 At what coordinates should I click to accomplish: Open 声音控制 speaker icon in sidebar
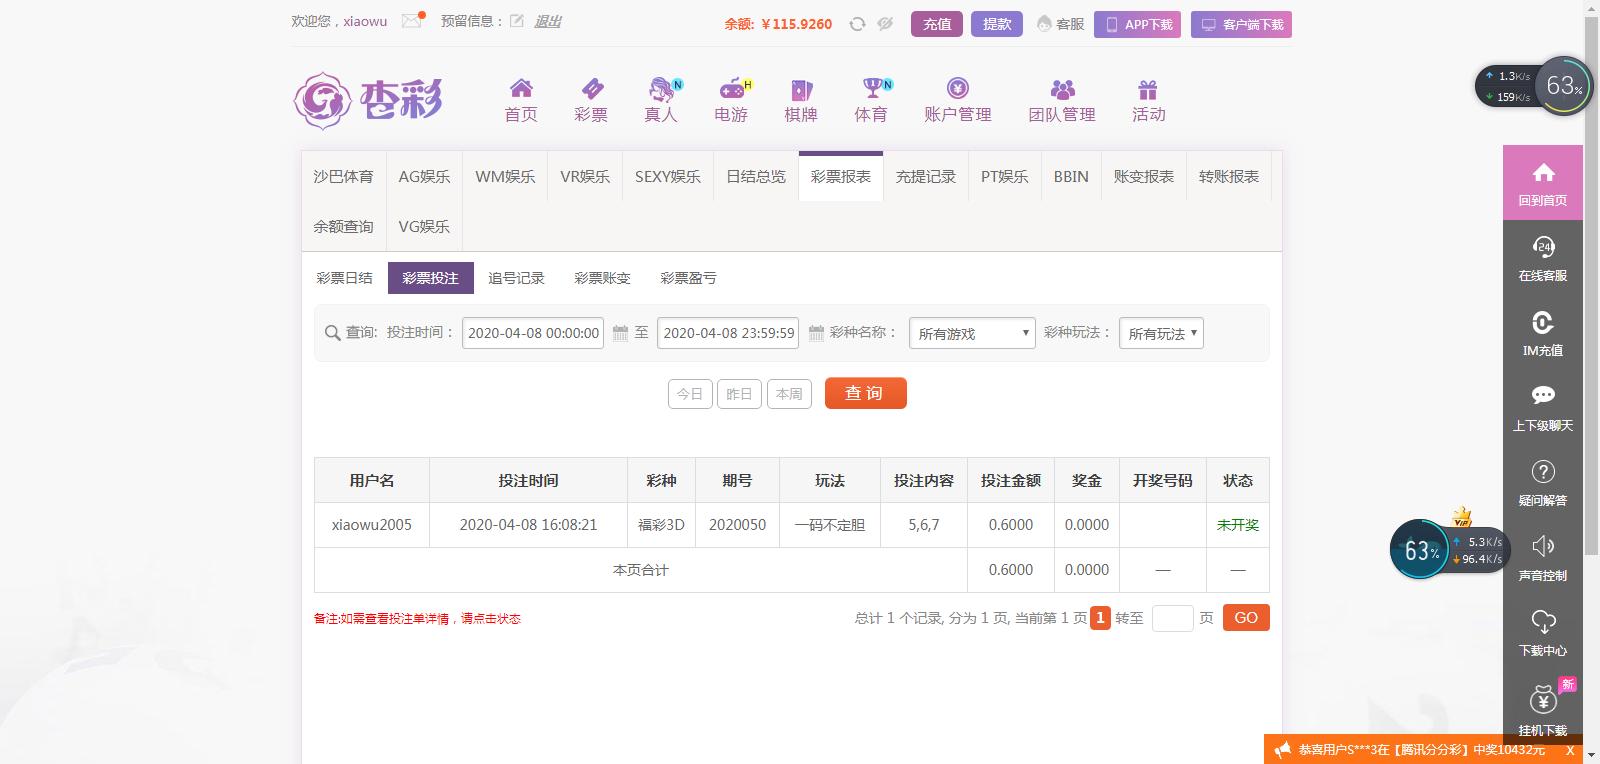click(x=1543, y=557)
